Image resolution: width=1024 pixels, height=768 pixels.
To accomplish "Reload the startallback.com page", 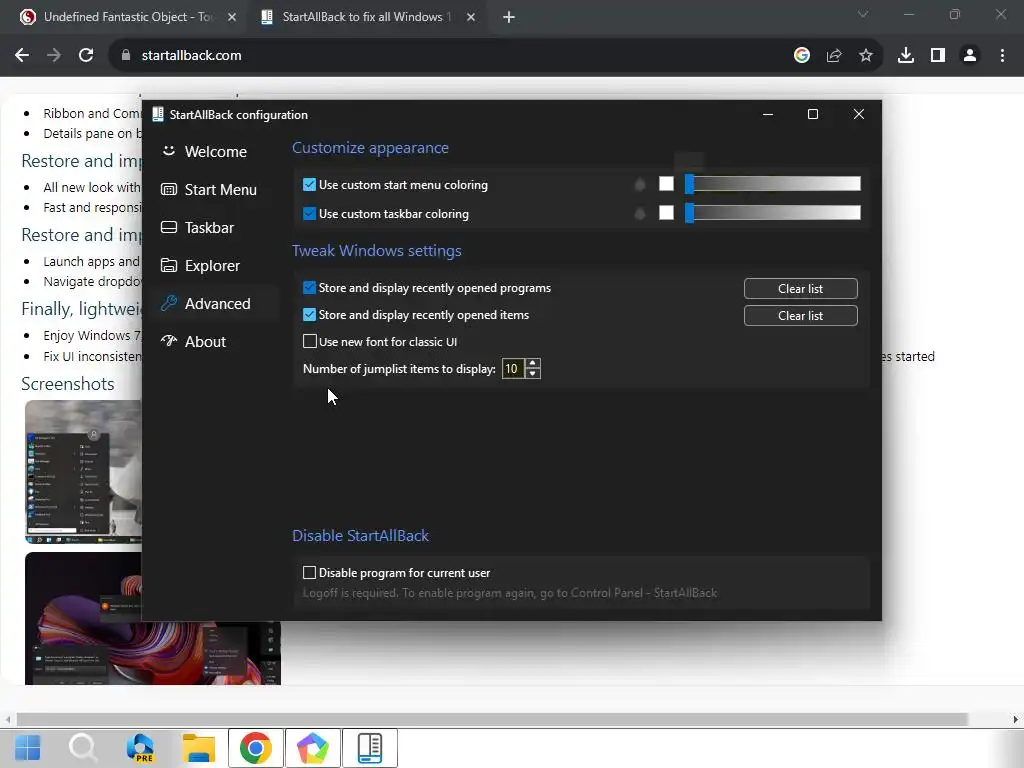I will coord(86,56).
